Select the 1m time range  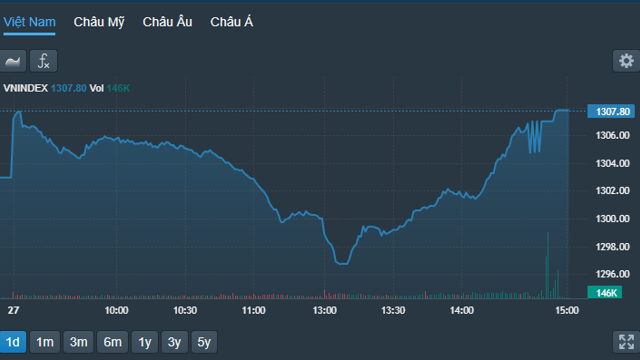click(45, 342)
